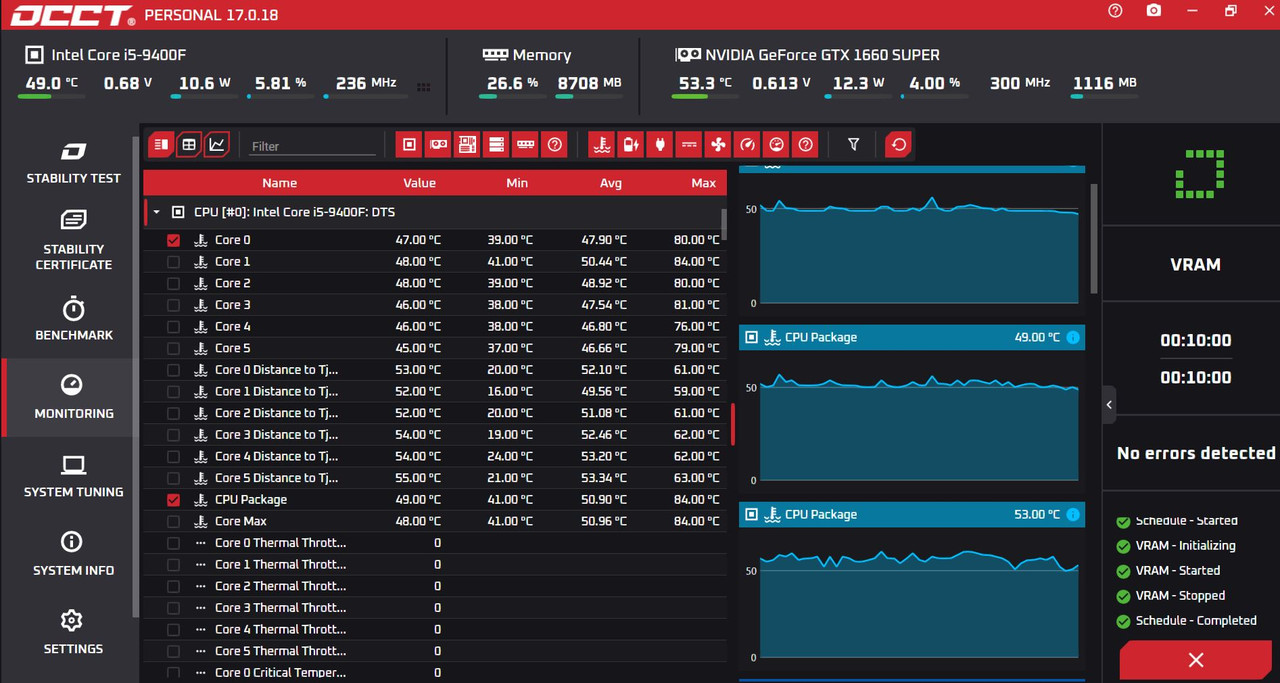The width and height of the screenshot is (1280, 683).
Task: Sort table by Min column
Action: (x=517, y=183)
